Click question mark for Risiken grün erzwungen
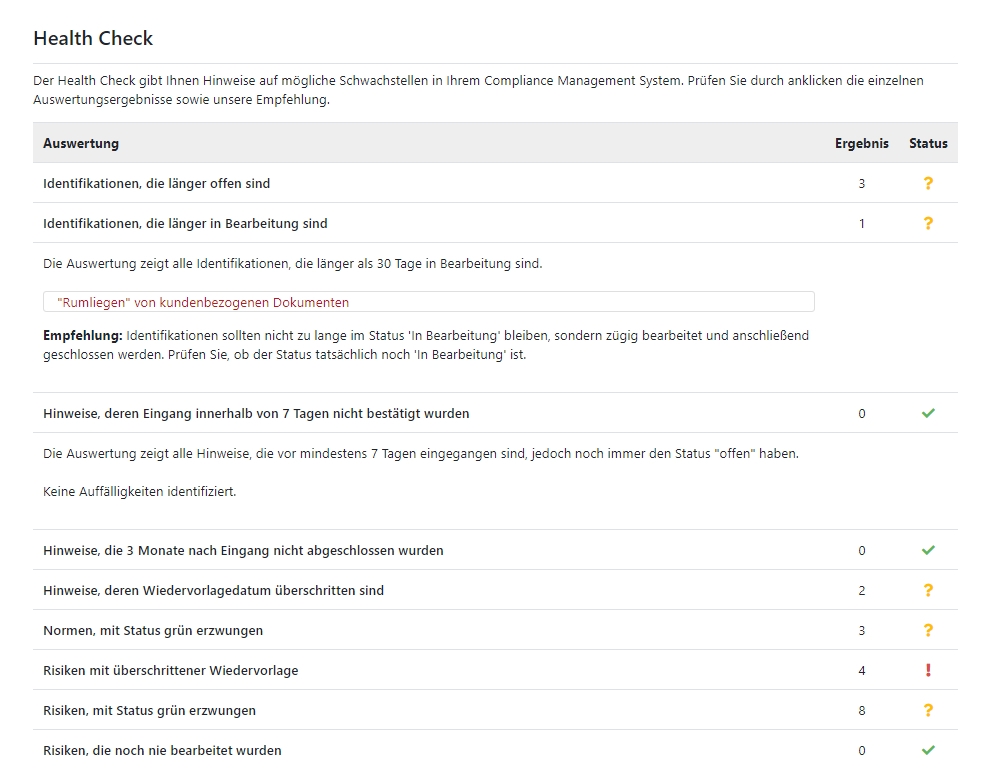The image size is (1004, 784). pos(927,711)
